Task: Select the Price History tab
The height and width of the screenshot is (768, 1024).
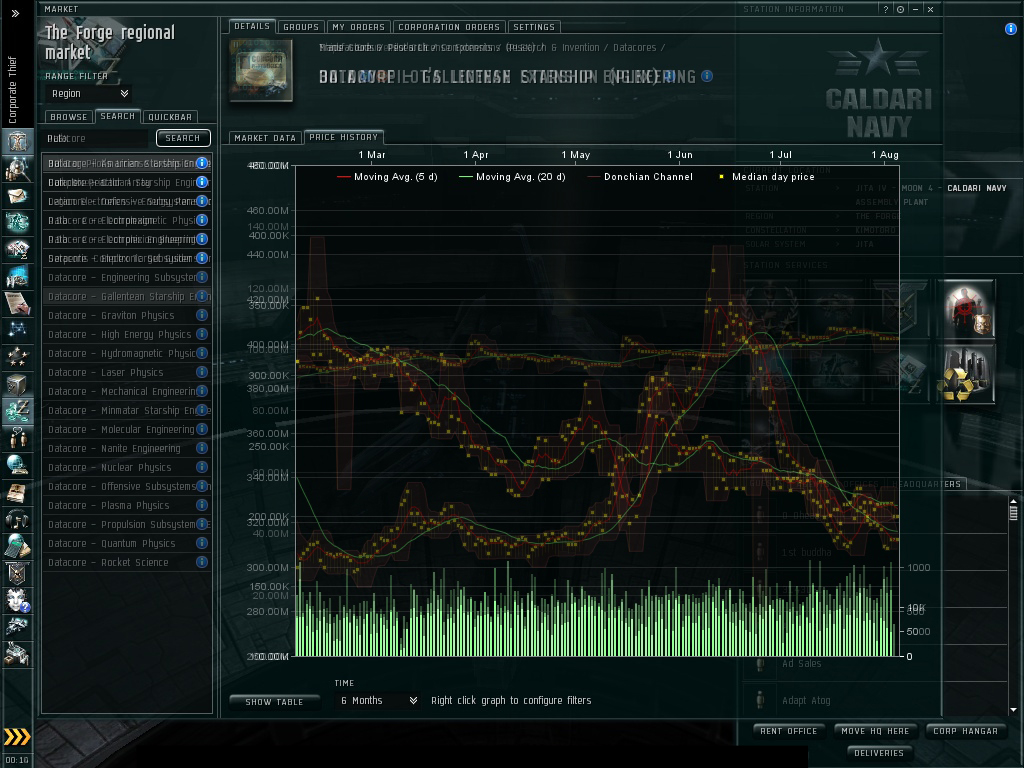Action: pos(344,137)
